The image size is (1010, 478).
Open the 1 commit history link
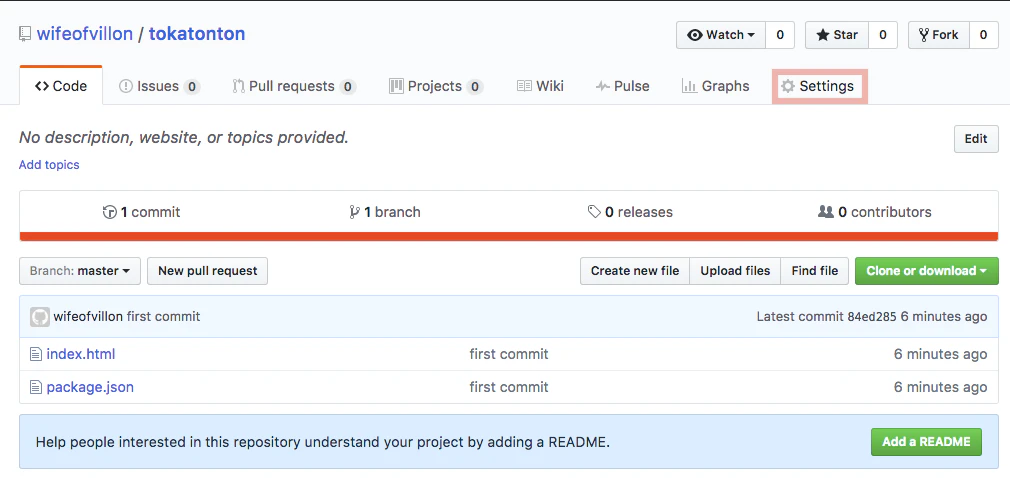[x=142, y=212]
